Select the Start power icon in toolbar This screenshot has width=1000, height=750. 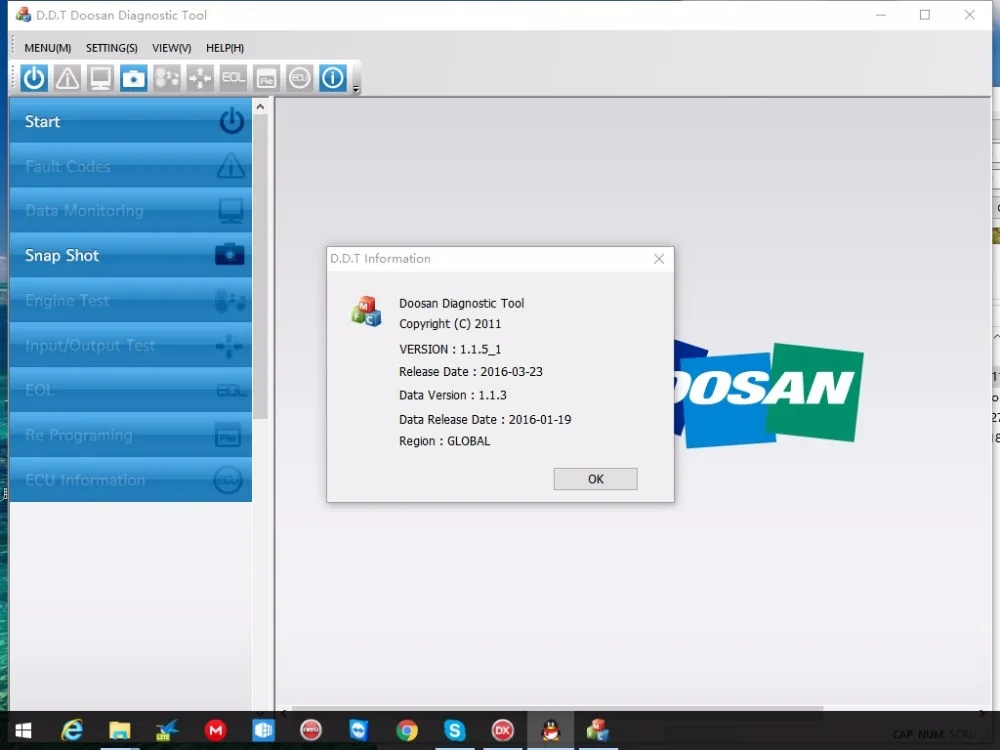coord(33,77)
